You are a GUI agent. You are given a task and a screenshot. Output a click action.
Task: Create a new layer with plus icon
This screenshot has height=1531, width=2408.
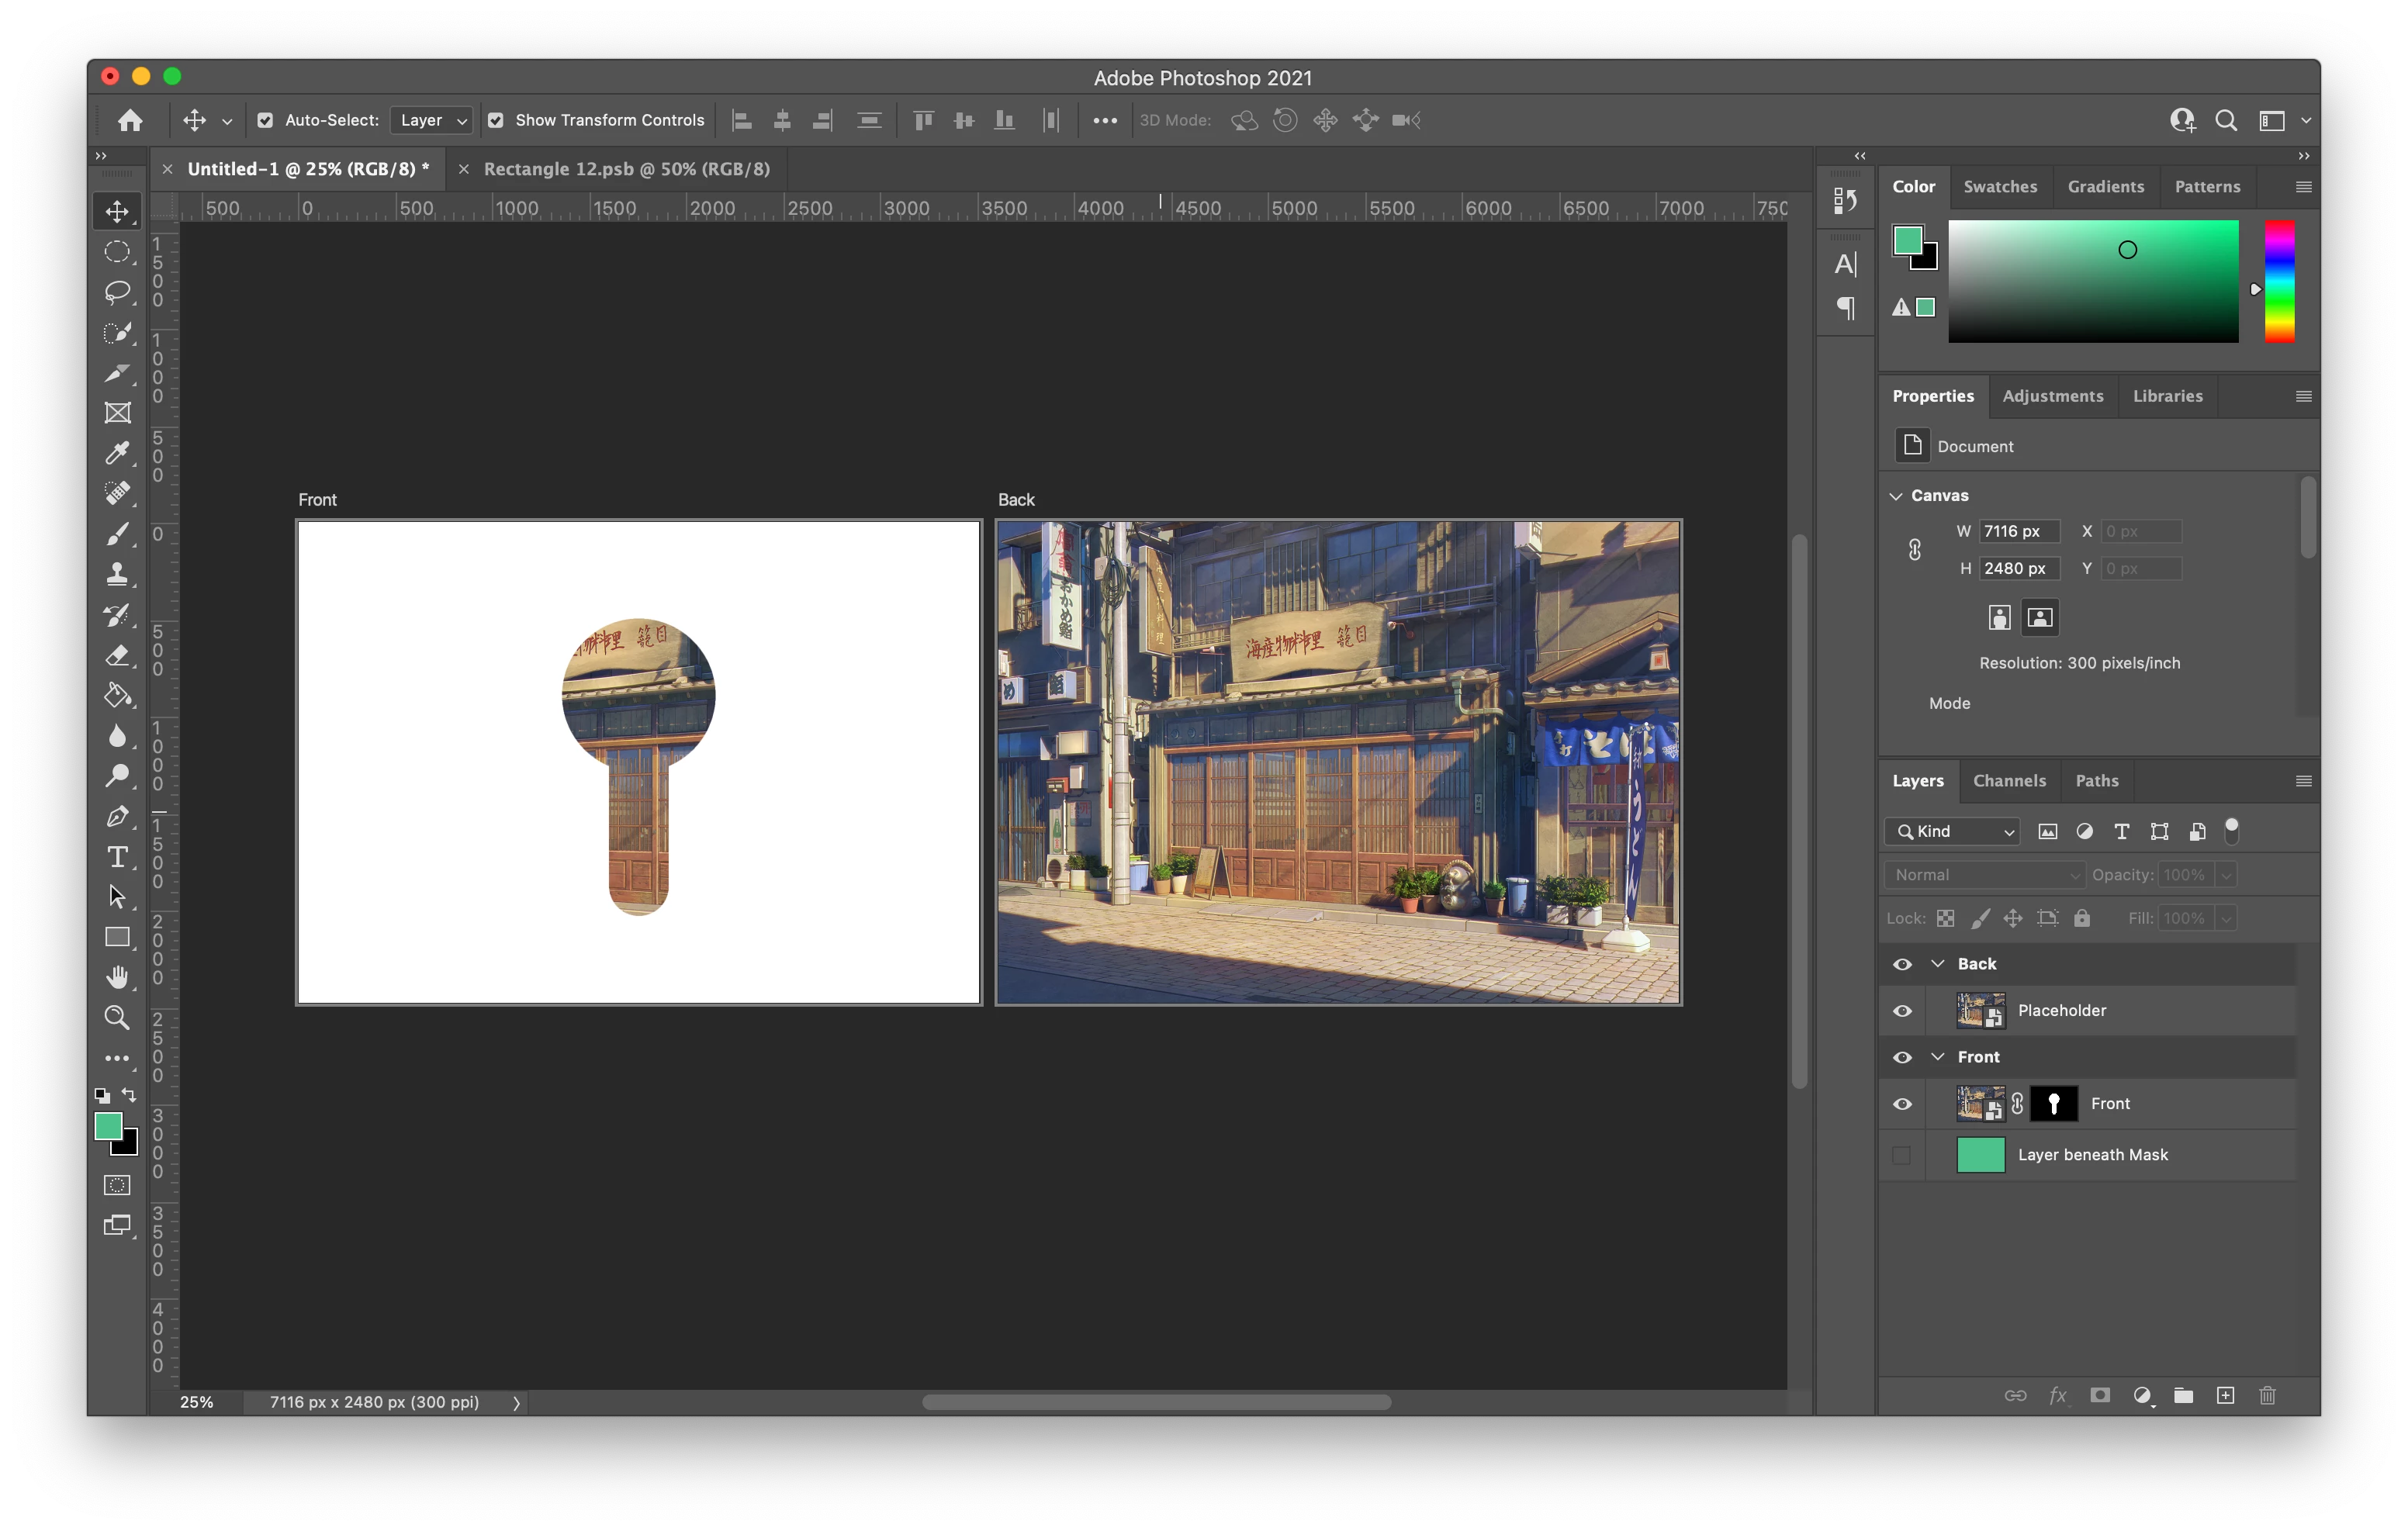point(2225,1395)
